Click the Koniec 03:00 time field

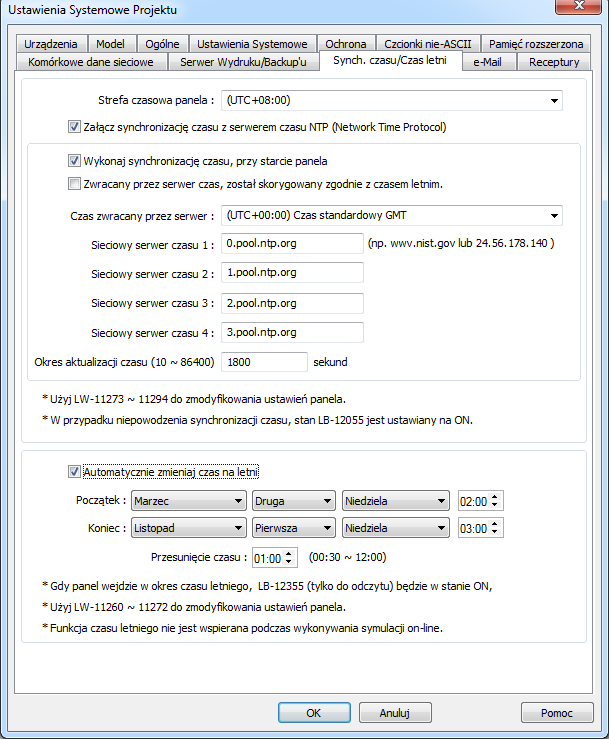[x=474, y=528]
